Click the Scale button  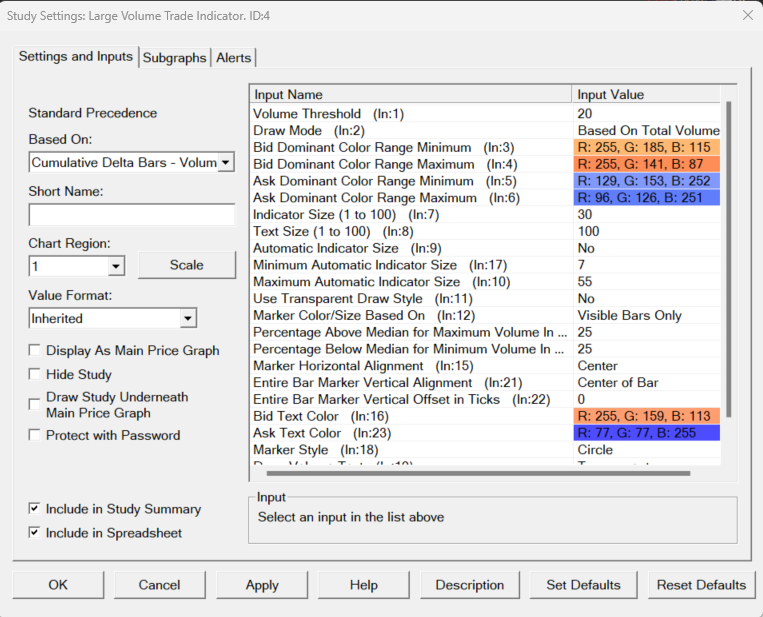tap(186, 265)
